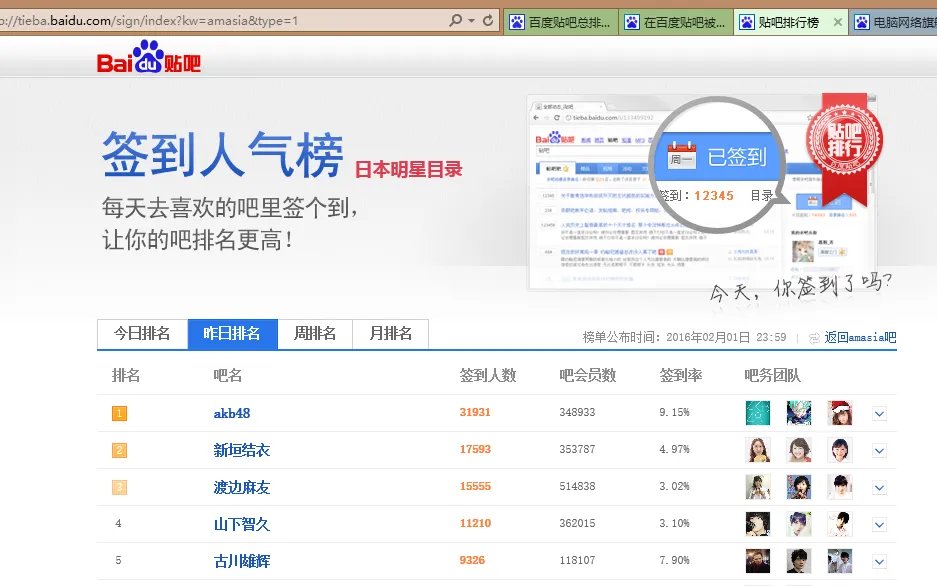Image resolution: width=937 pixels, height=586 pixels.
Task: Click the second team avatar in 山下智久 row
Action: click(799, 524)
